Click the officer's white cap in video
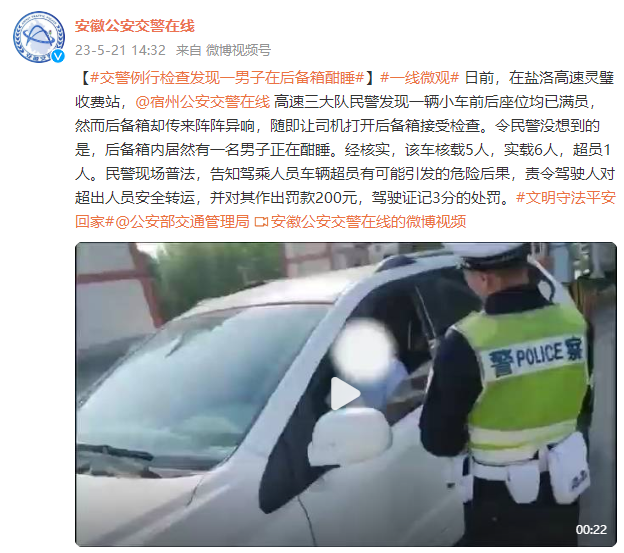This screenshot has height=553, width=624. tap(491, 255)
